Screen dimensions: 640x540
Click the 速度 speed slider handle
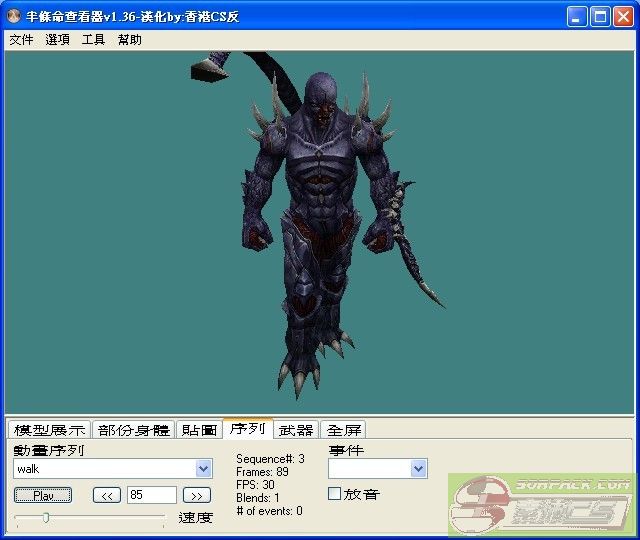click(45, 517)
